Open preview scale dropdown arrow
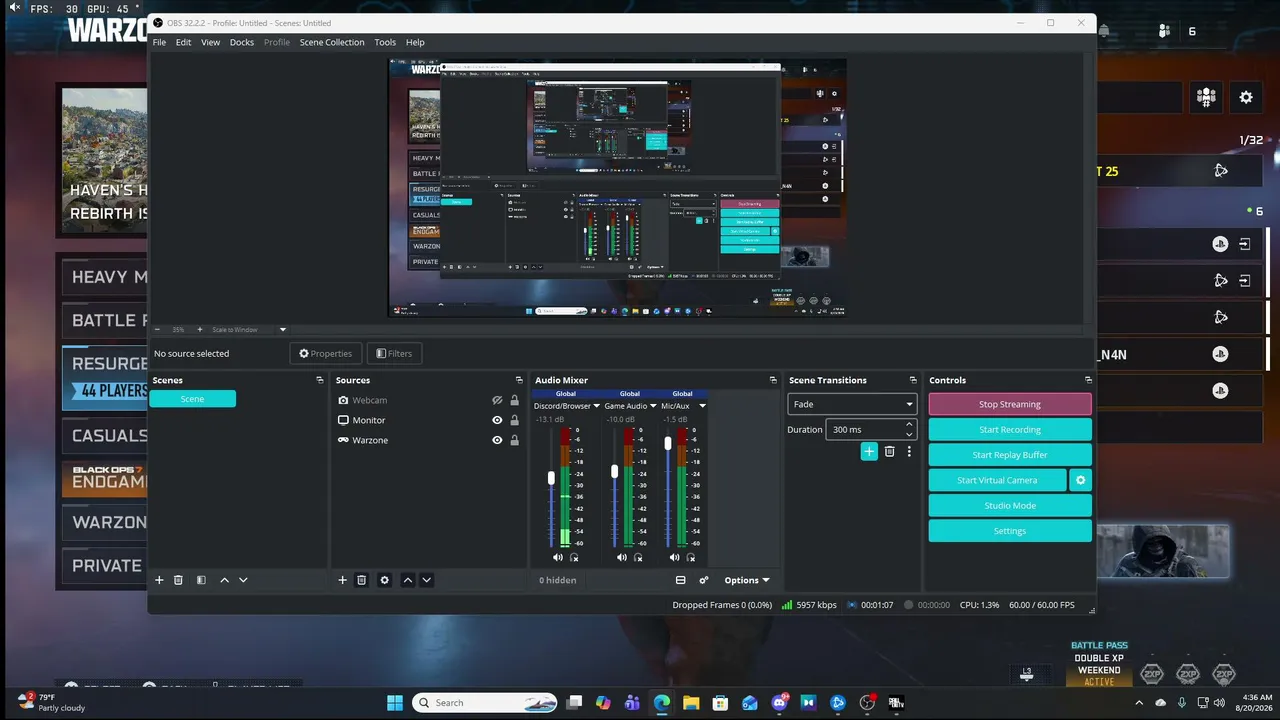This screenshot has height=720, width=1280. tap(282, 329)
